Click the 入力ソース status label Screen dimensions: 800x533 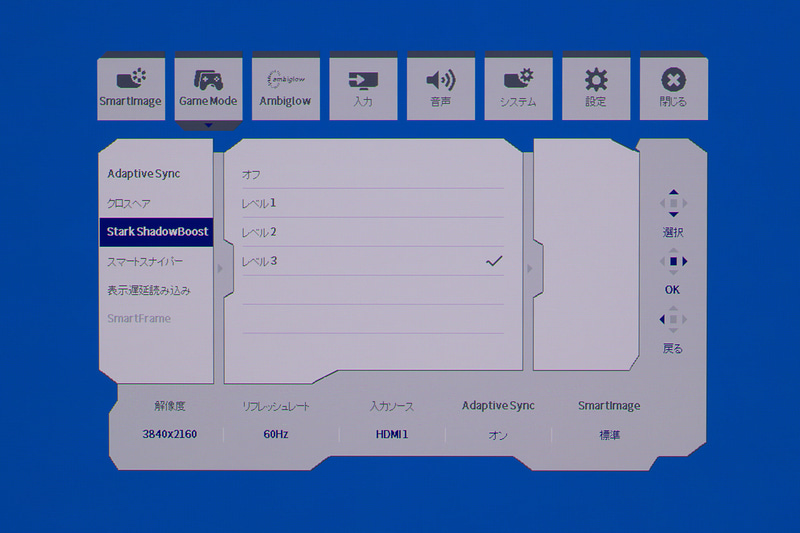(392, 407)
